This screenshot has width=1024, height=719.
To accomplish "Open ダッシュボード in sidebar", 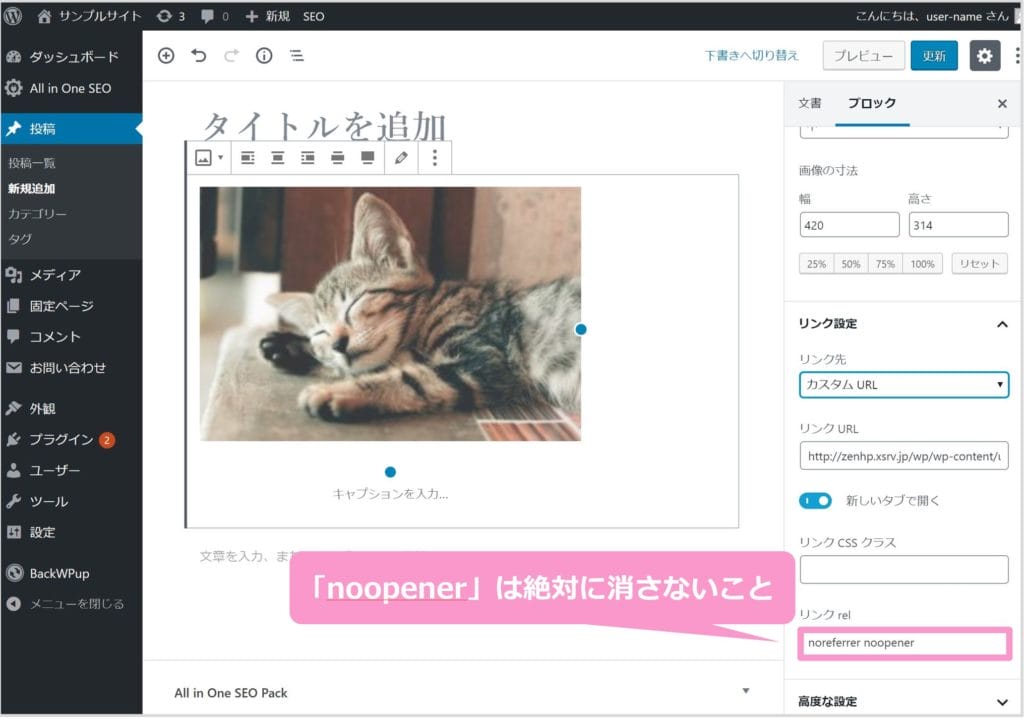I will point(71,57).
